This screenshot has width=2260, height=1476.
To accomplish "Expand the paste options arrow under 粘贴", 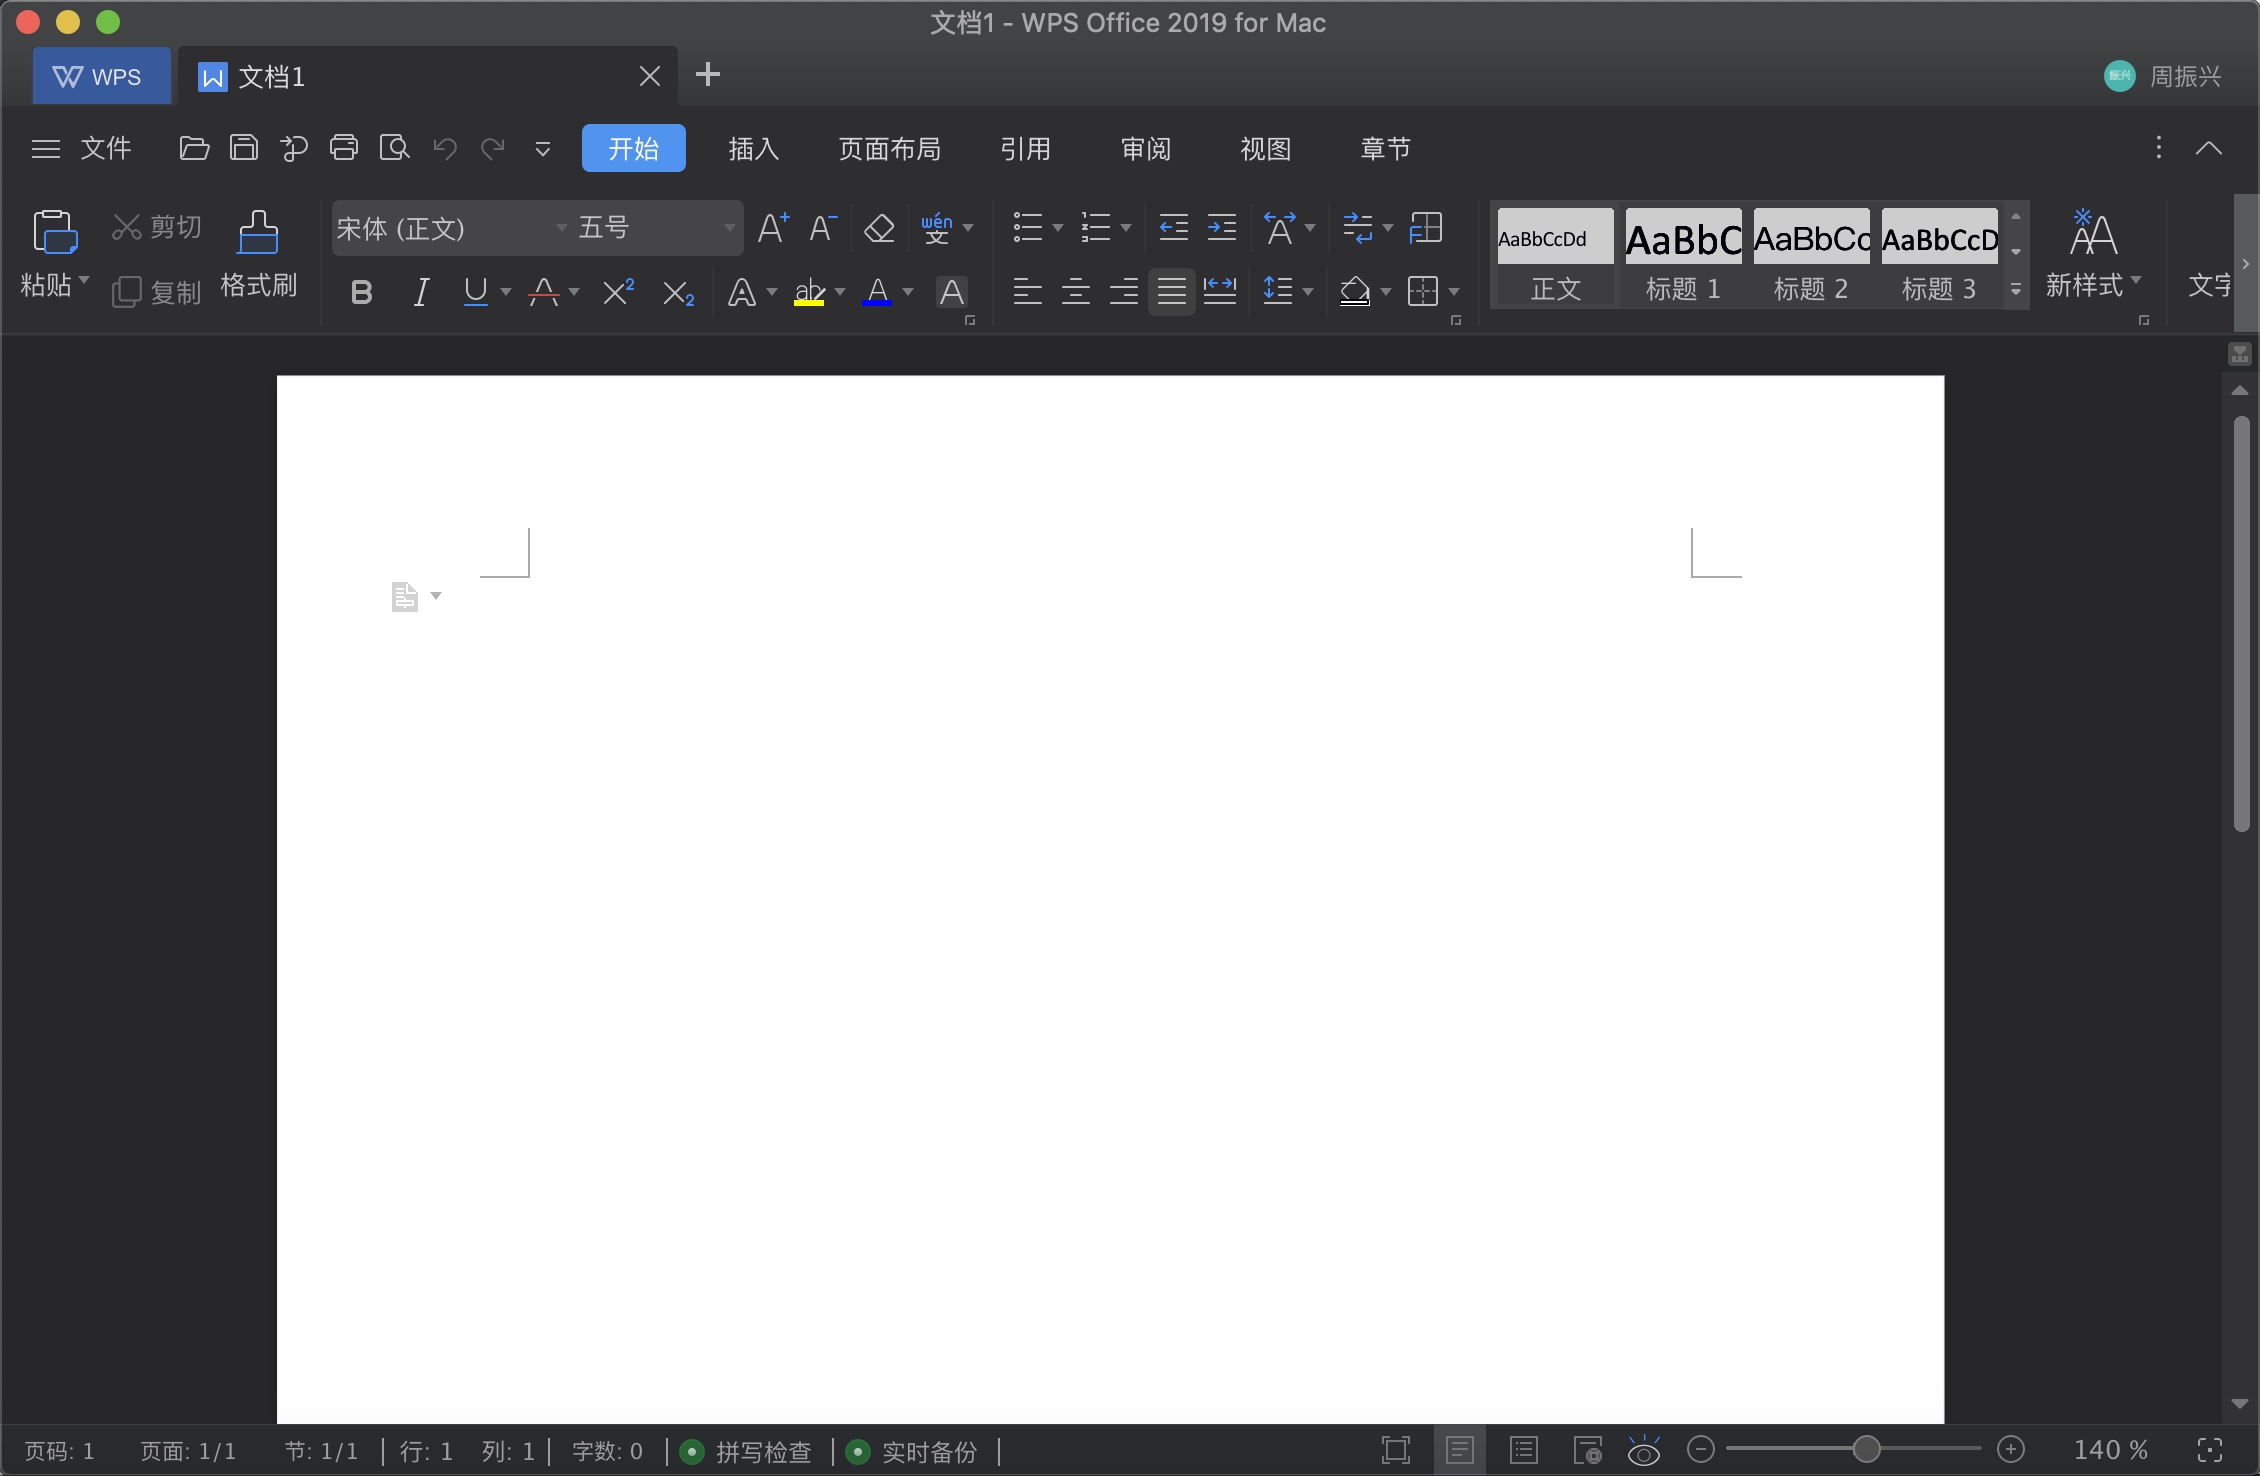I will (84, 280).
